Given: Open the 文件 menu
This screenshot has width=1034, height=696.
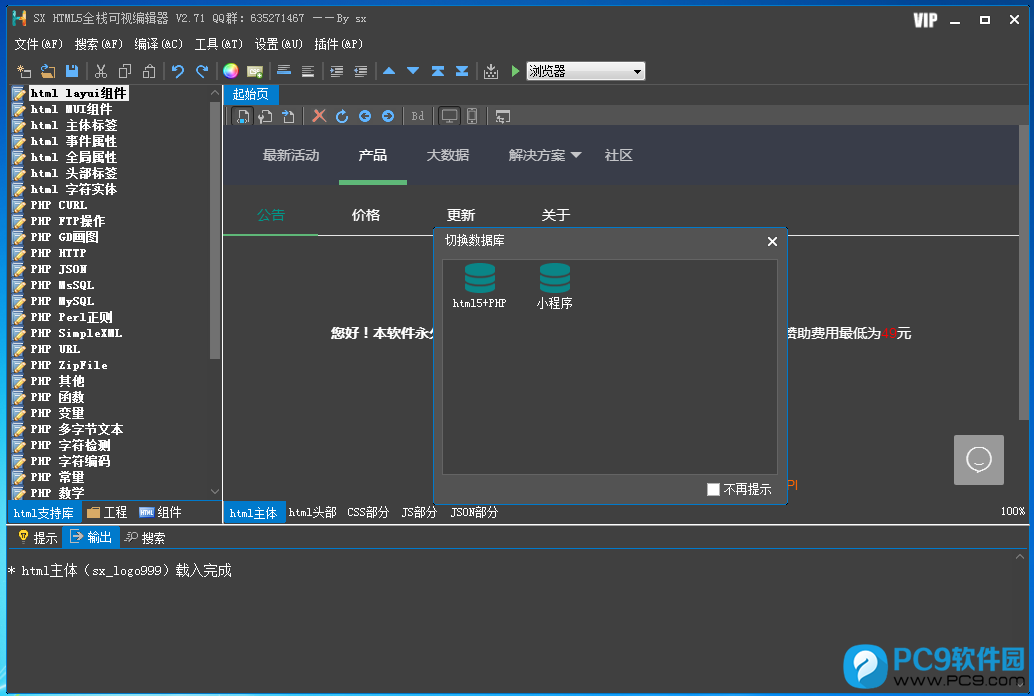Looking at the screenshot, I should 38,44.
